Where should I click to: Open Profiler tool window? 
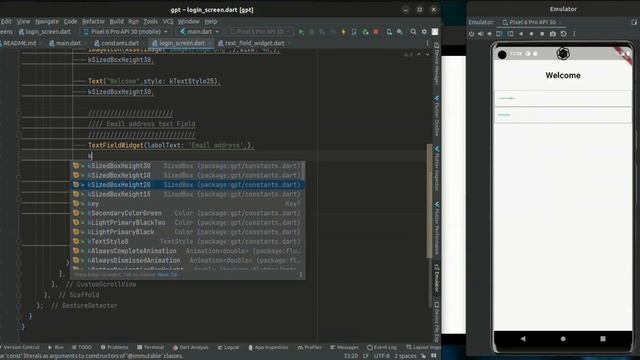coord(309,347)
